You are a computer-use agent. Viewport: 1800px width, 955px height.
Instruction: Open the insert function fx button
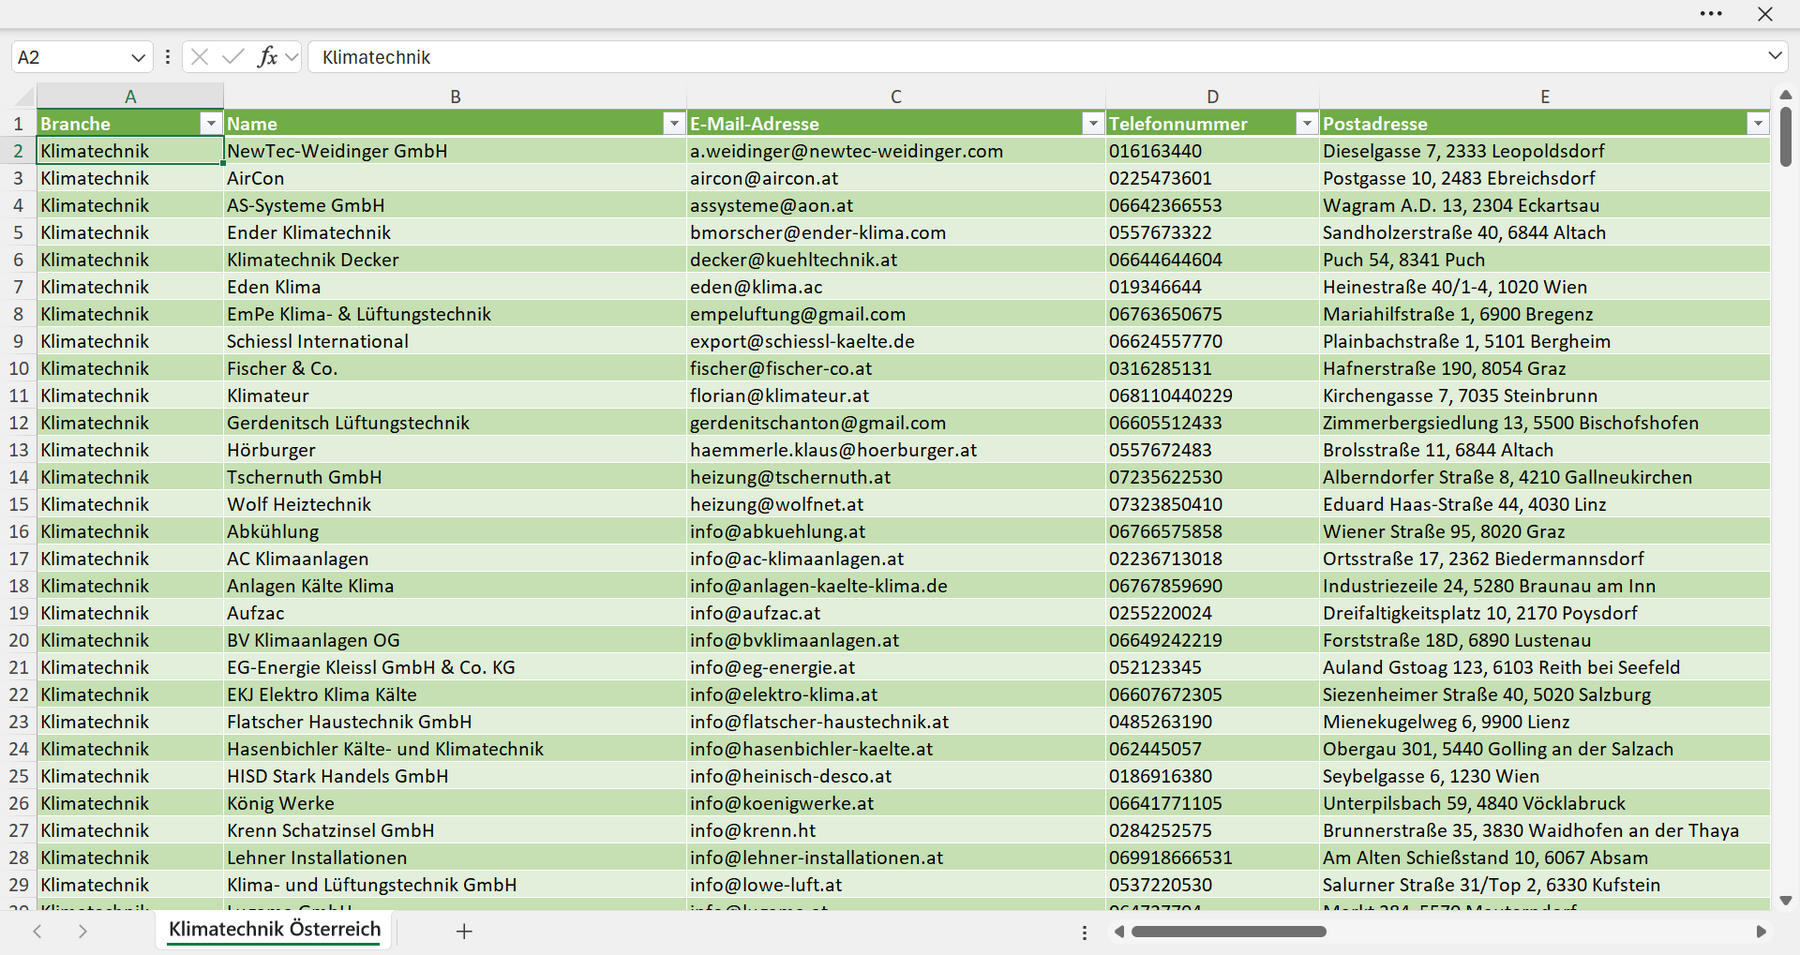pyautogui.click(x=267, y=57)
